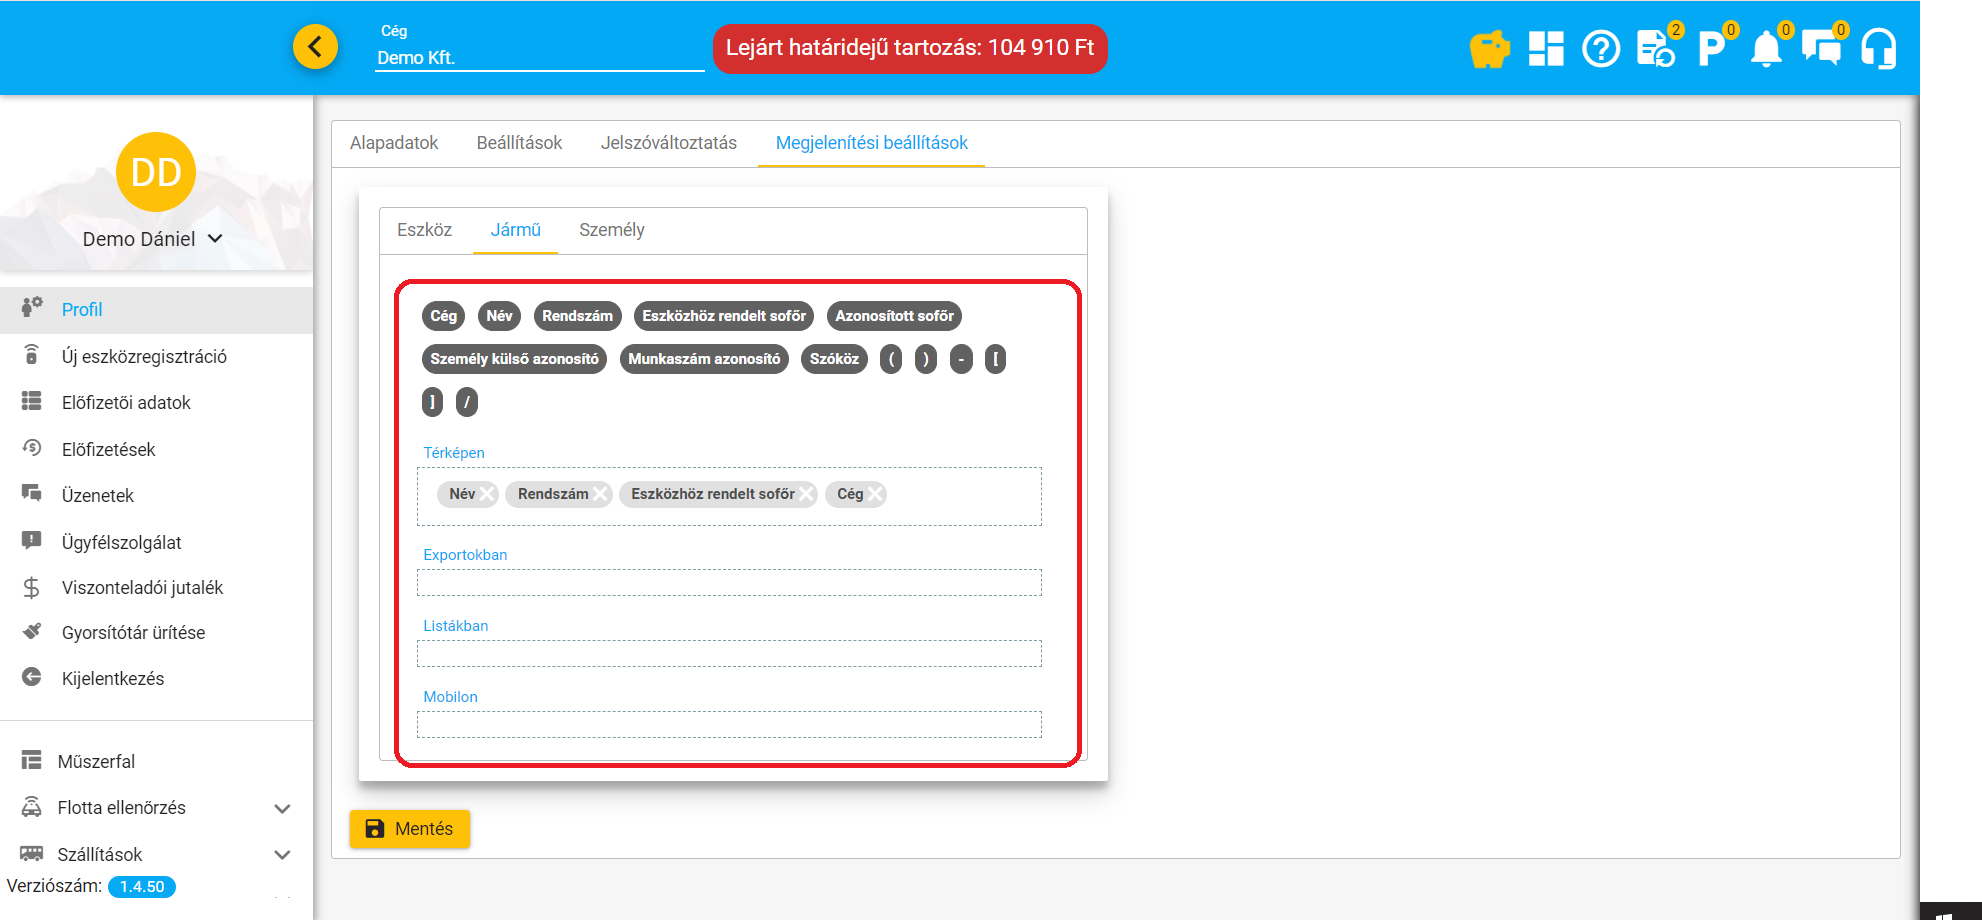Click the Exportokban drop field

pos(729,583)
